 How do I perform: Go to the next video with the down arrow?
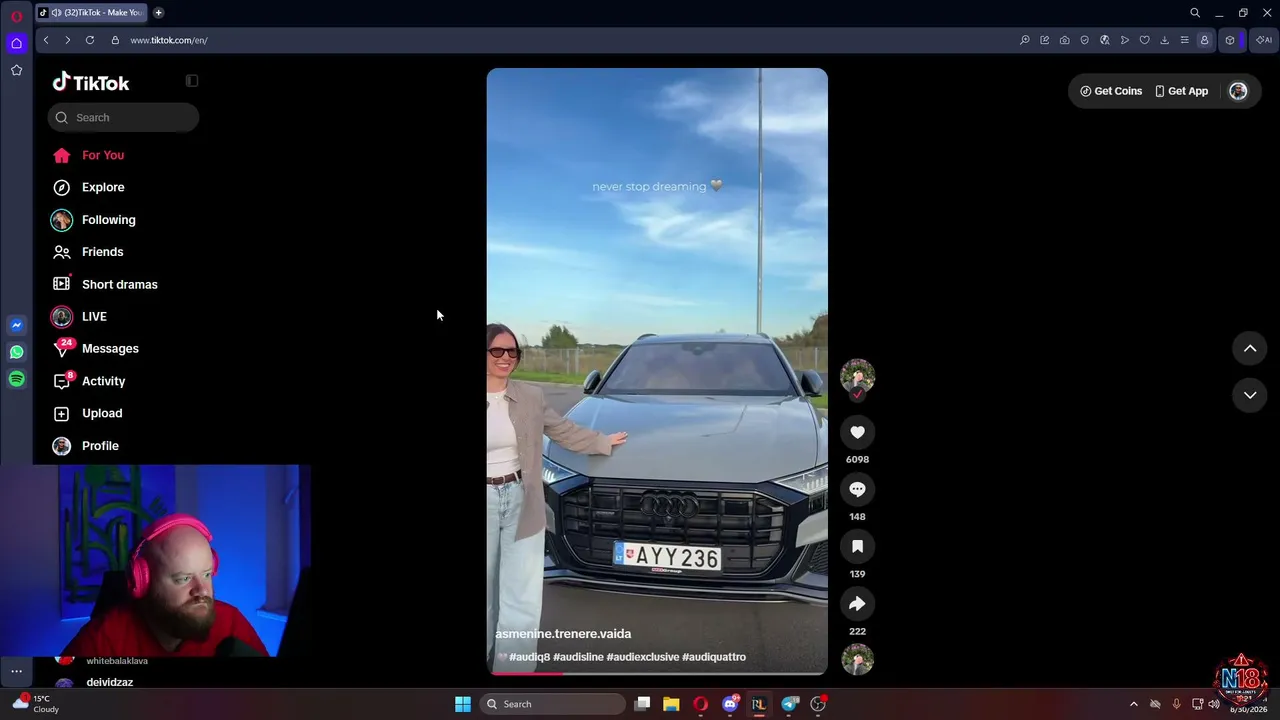pyautogui.click(x=1250, y=395)
